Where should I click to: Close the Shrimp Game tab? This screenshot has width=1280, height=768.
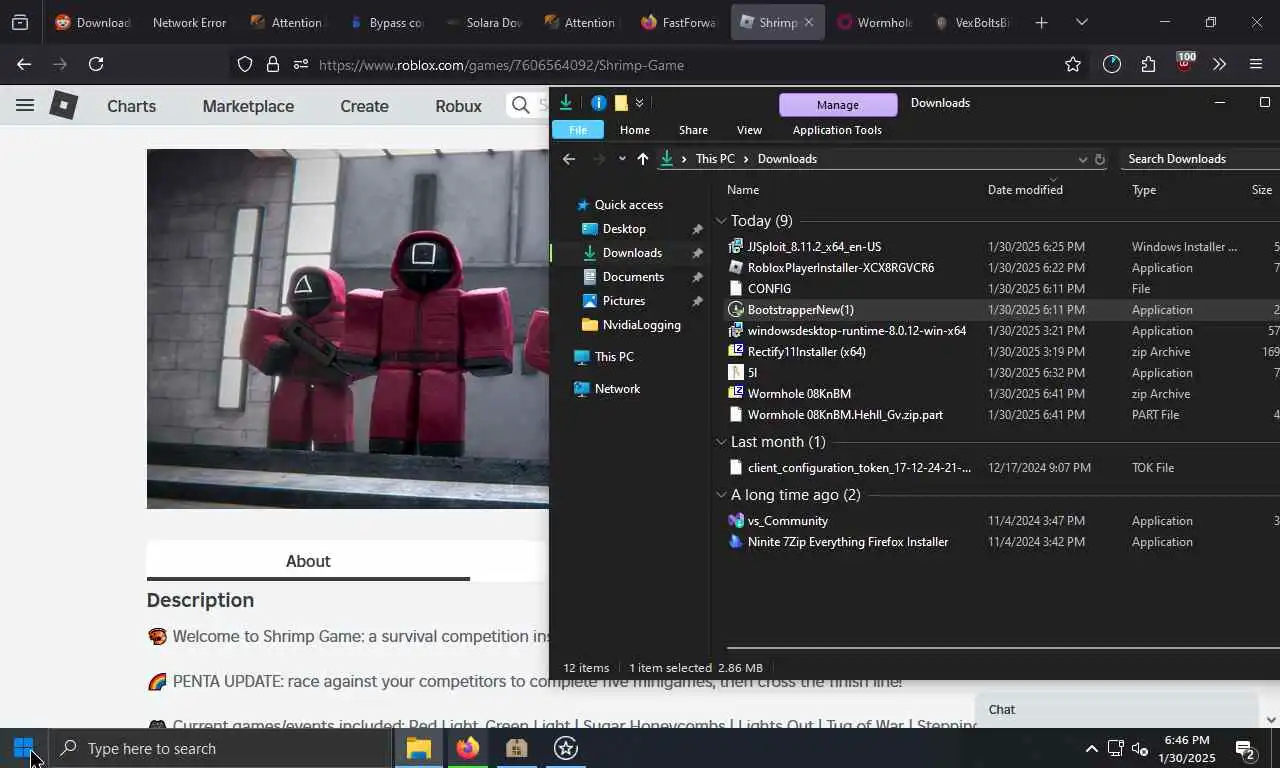point(809,22)
